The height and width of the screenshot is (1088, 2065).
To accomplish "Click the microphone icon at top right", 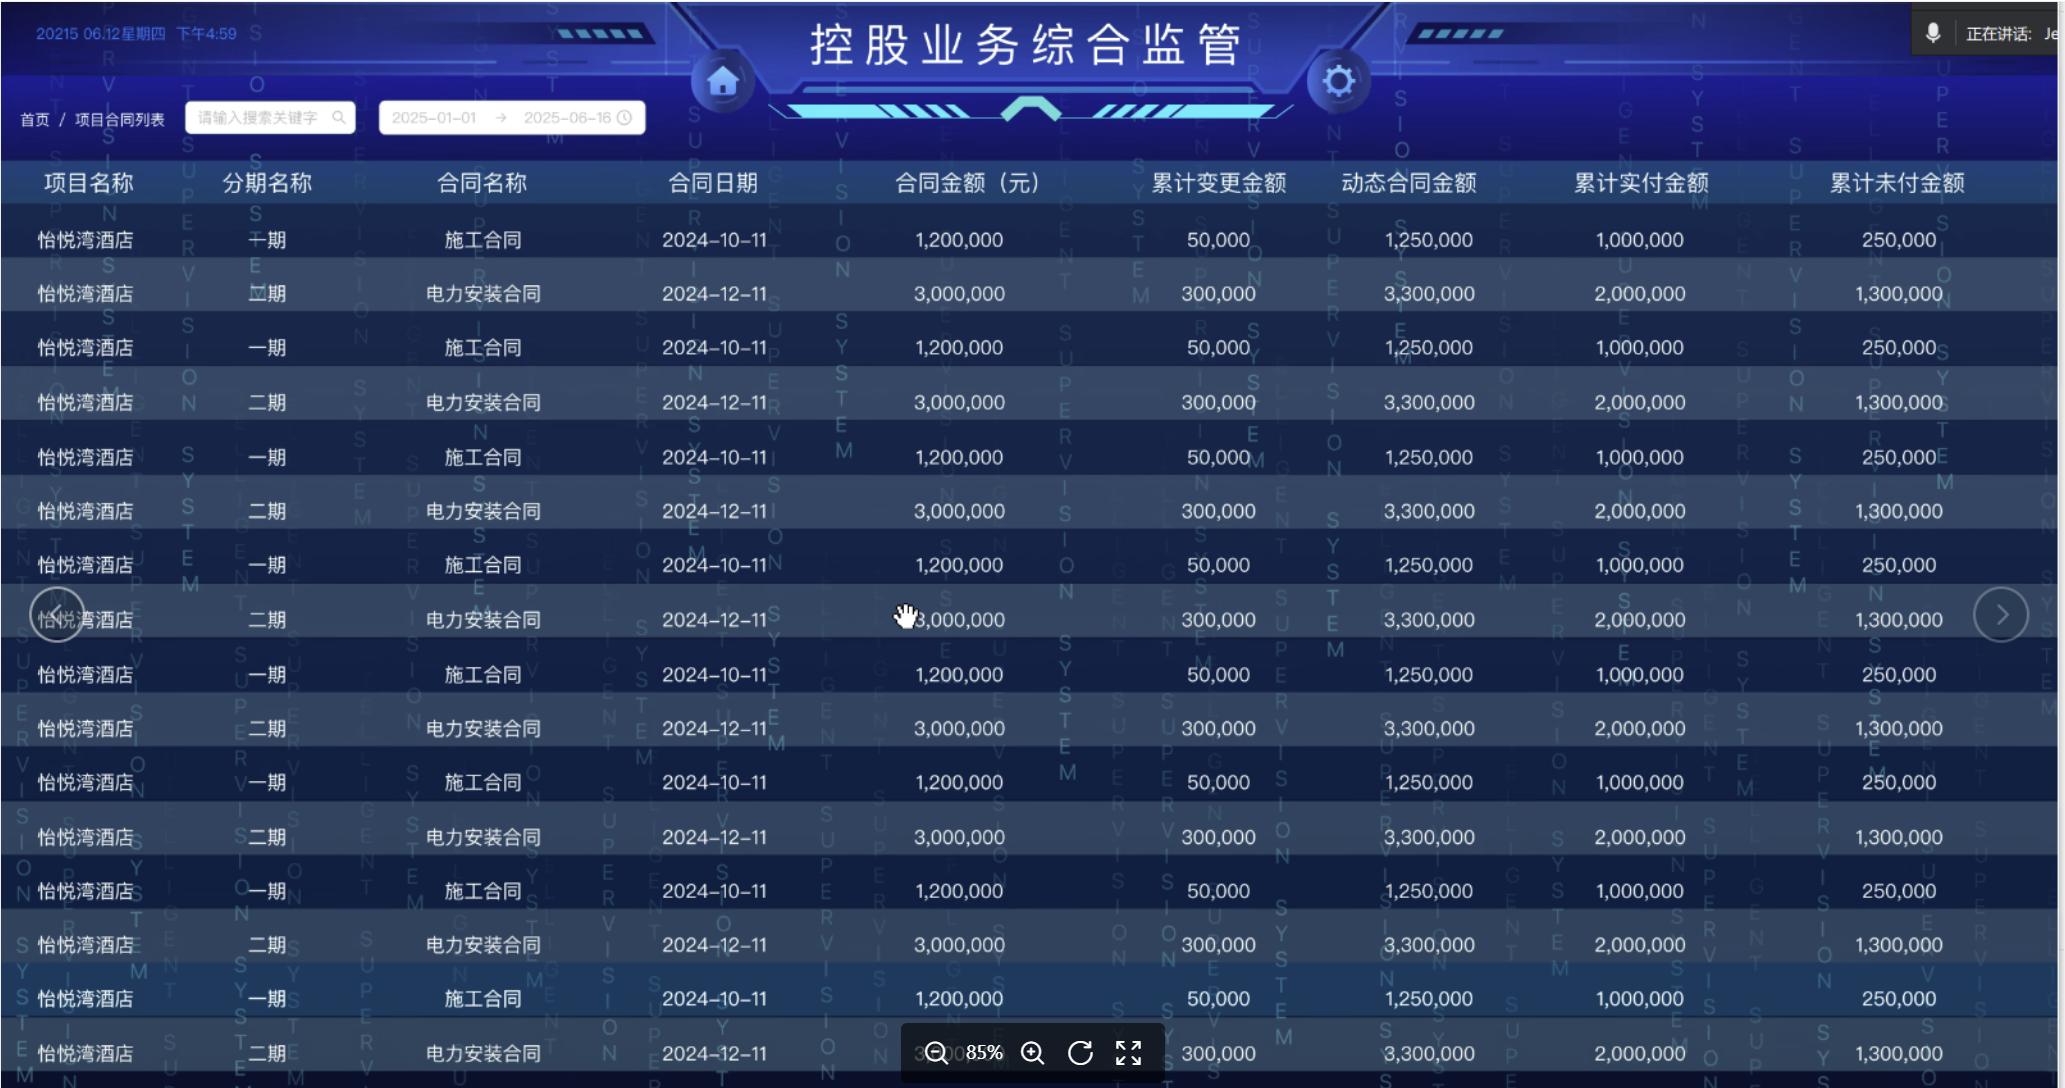I will tap(1933, 33).
